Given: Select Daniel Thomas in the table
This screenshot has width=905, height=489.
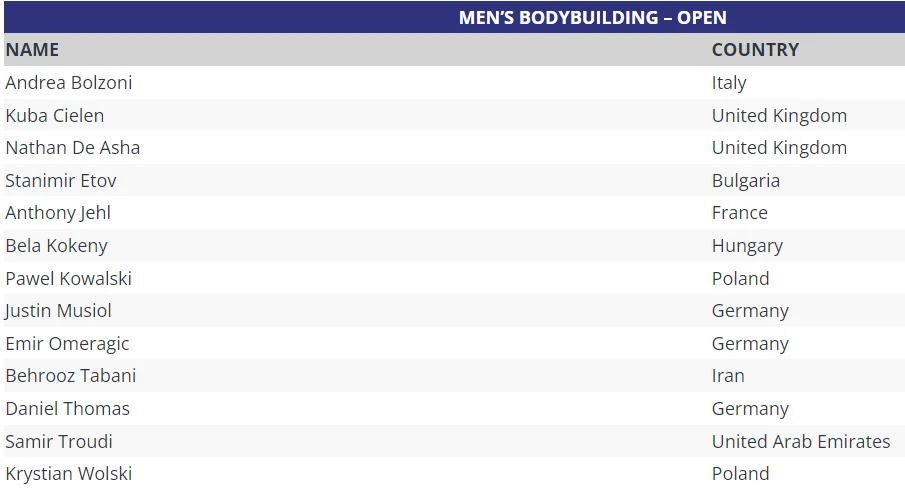Looking at the screenshot, I should [68, 409].
